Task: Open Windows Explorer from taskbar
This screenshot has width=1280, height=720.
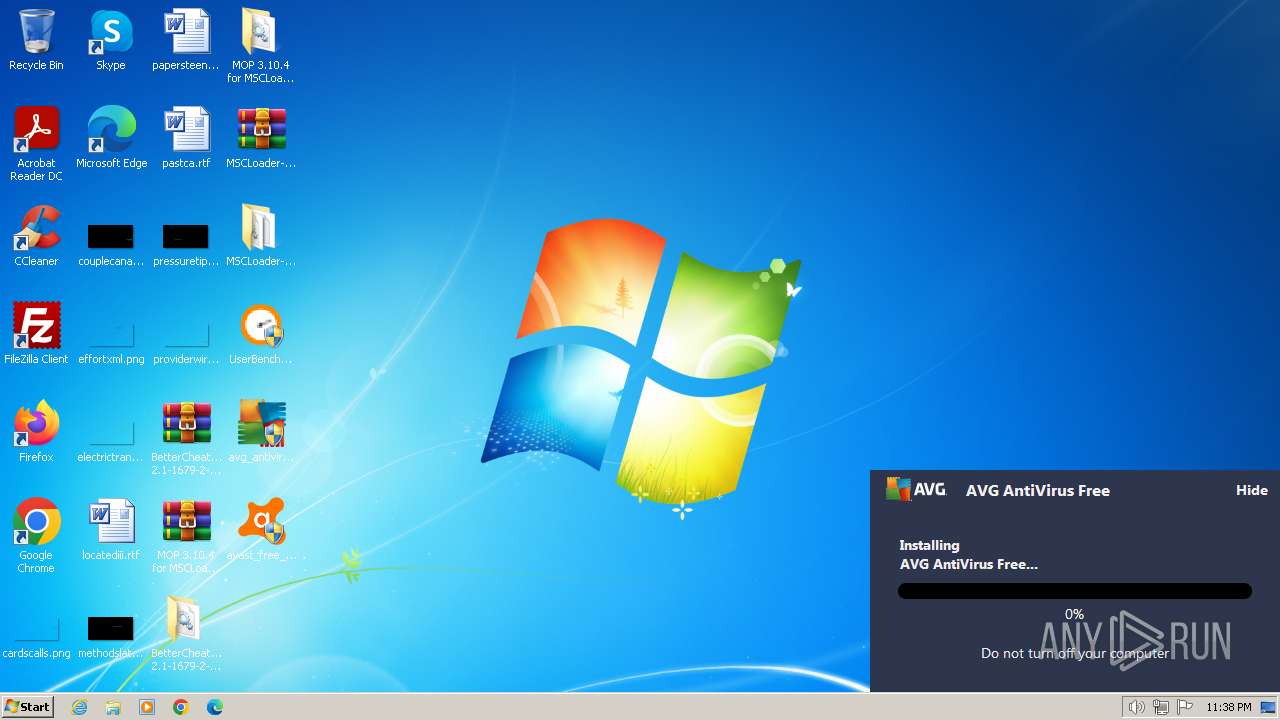Action: (113, 707)
